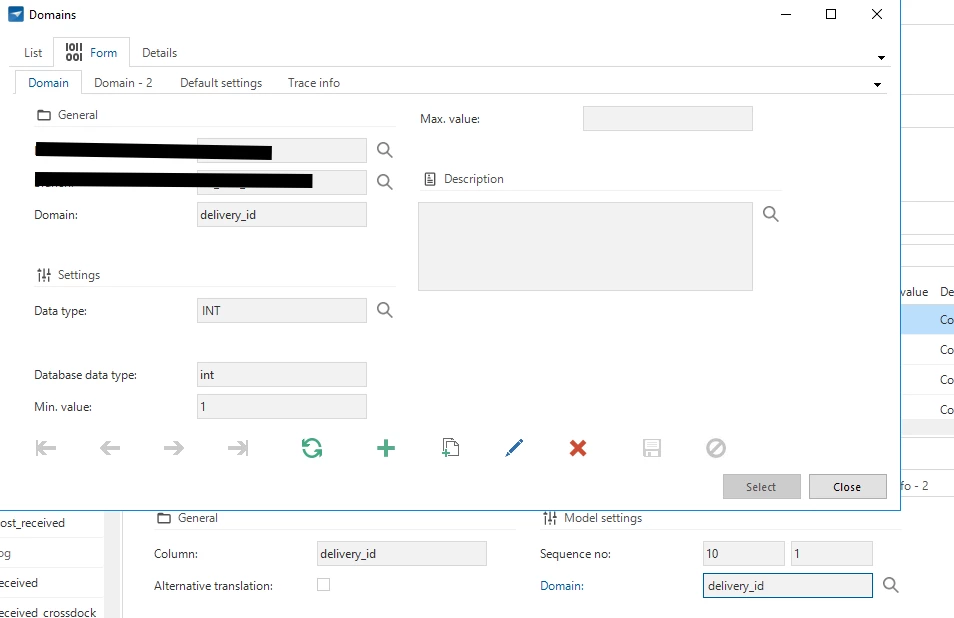Open the Domain - 2 tab
Screen dimensions: 954x618
click(x=123, y=83)
